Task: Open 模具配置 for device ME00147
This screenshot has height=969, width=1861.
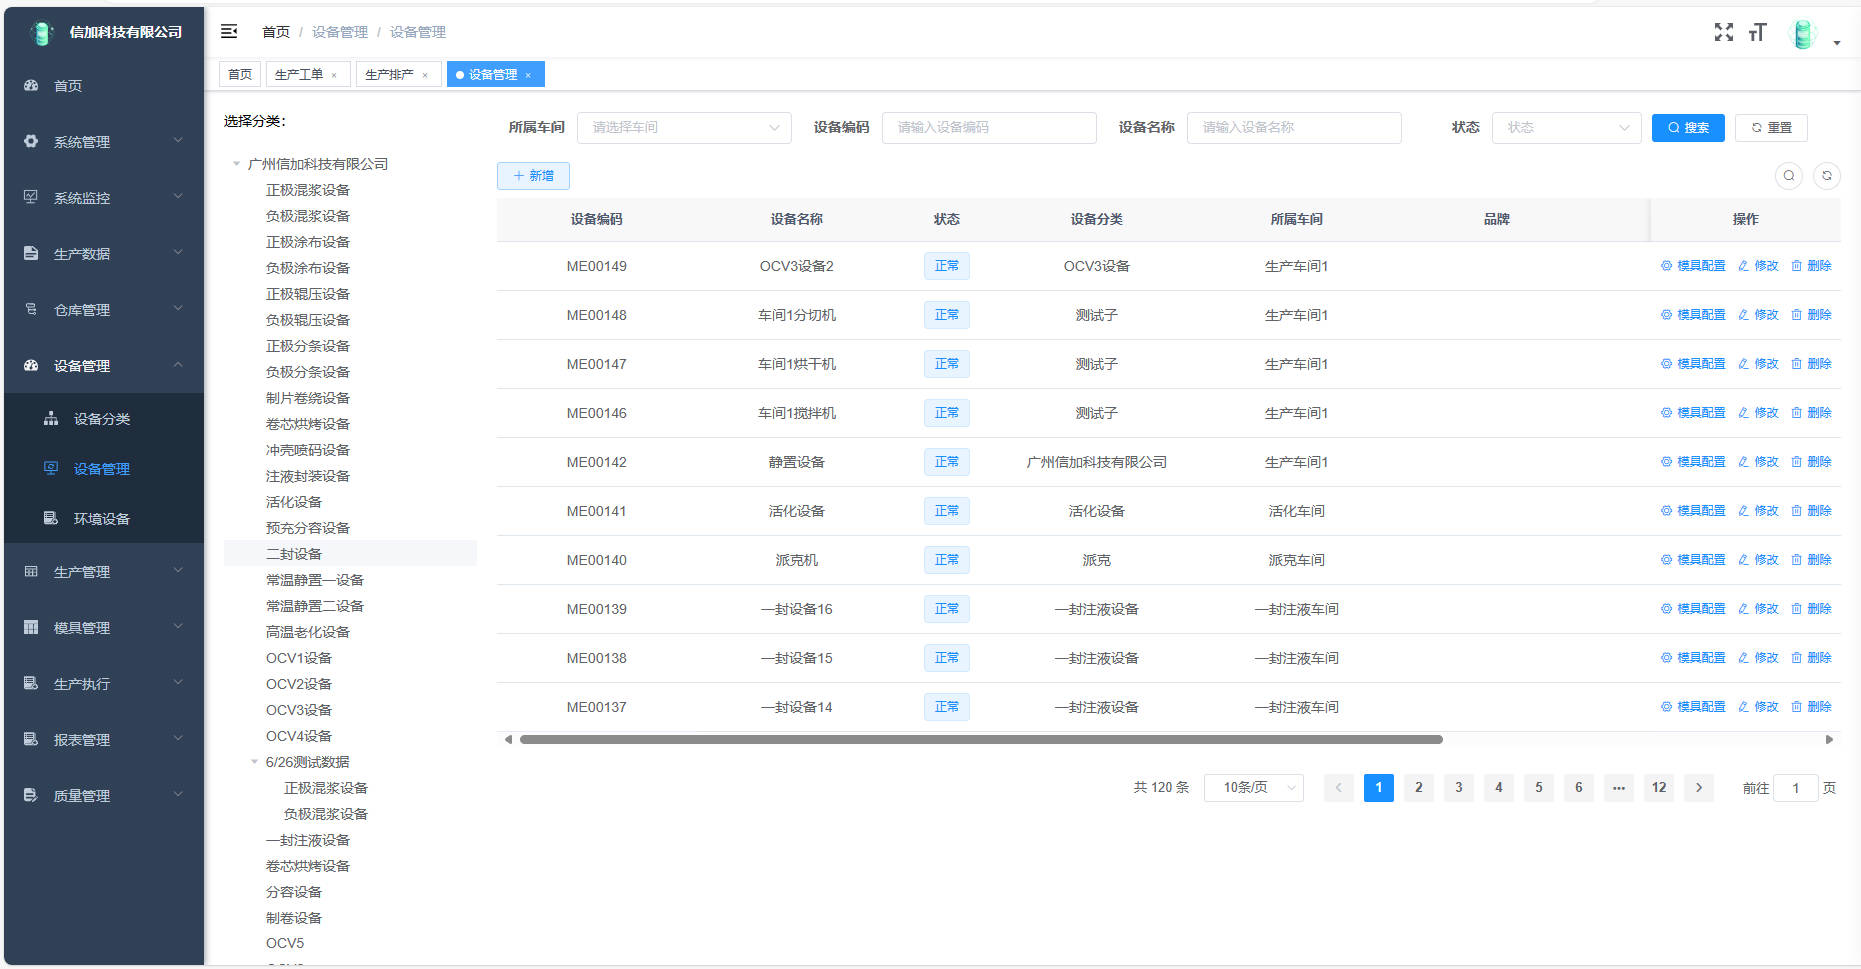Action: pyautogui.click(x=1693, y=364)
